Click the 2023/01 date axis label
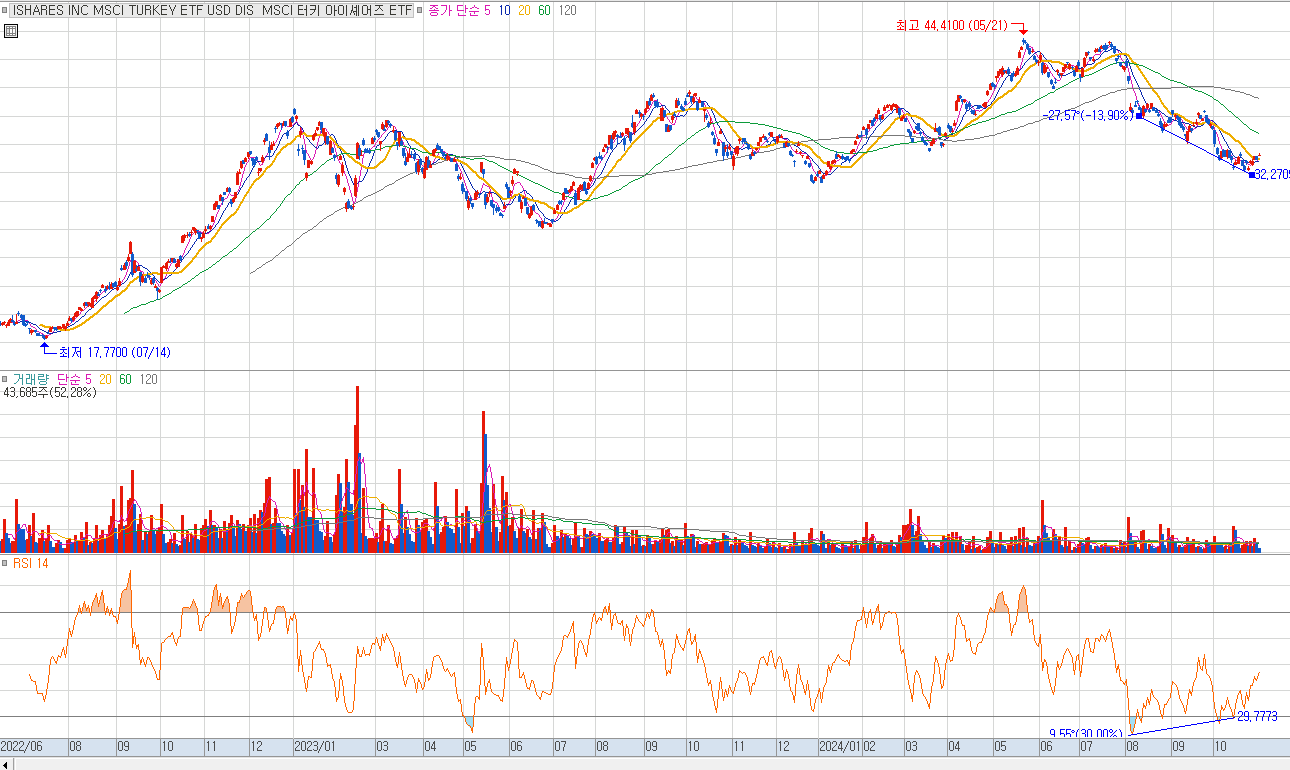Image resolution: width=1290 pixels, height=770 pixels. (314, 746)
